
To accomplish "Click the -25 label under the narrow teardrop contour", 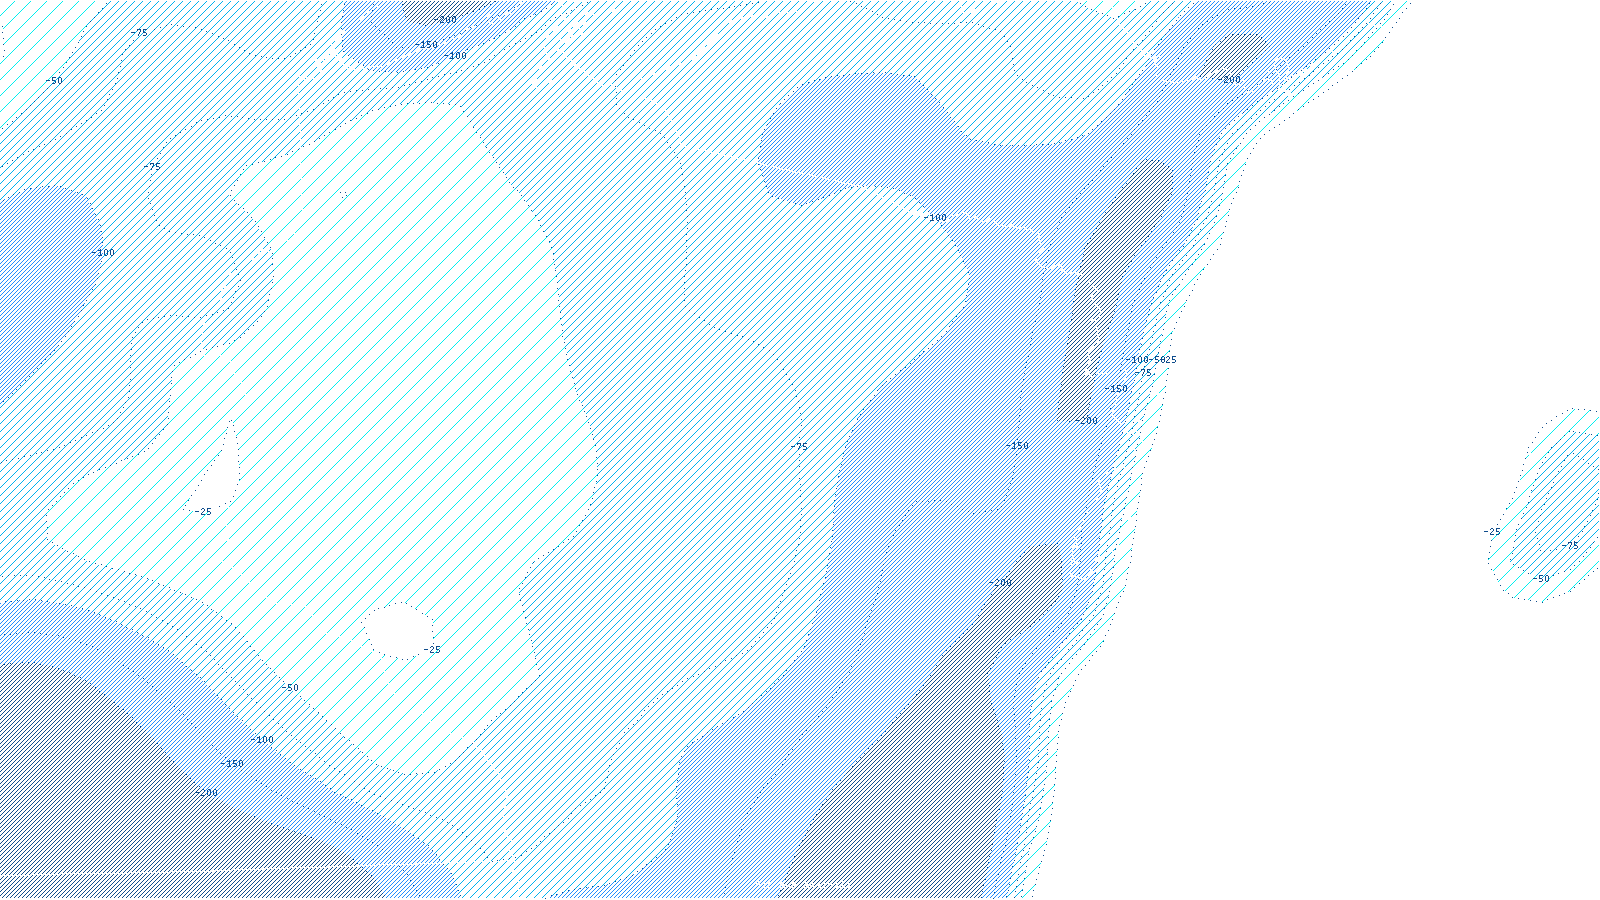I will coord(203,512).
